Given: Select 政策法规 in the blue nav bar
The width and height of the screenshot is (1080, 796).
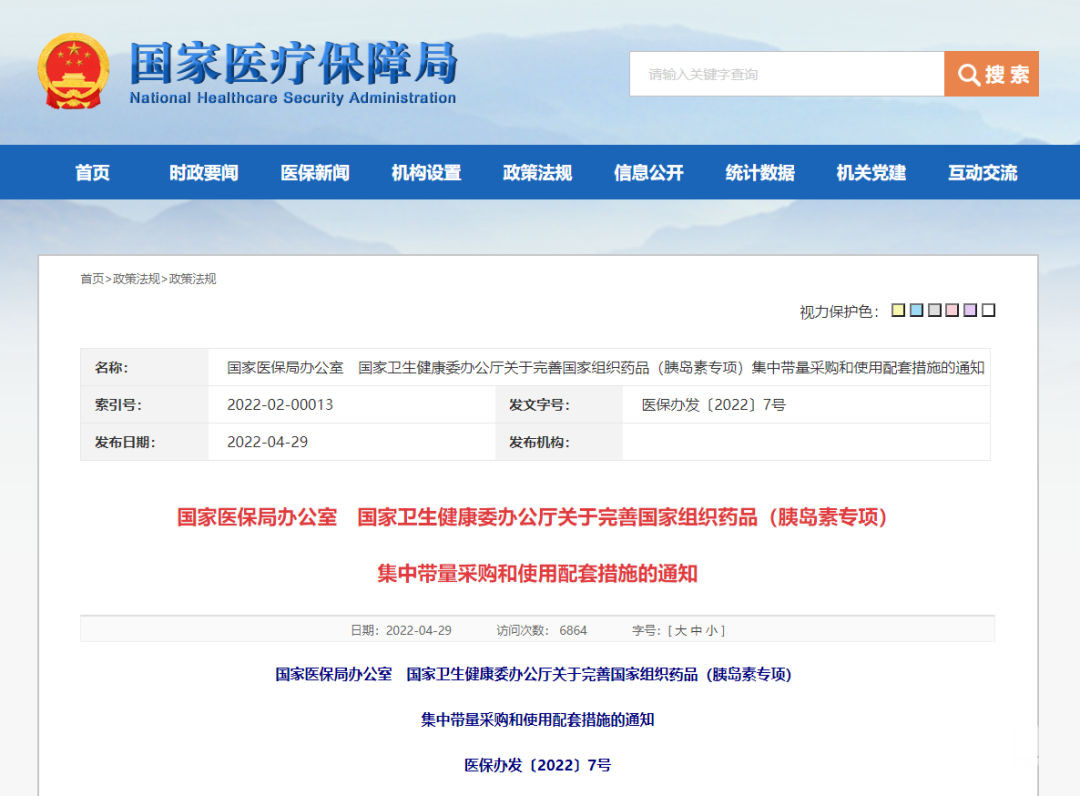Looking at the screenshot, I should click(537, 172).
